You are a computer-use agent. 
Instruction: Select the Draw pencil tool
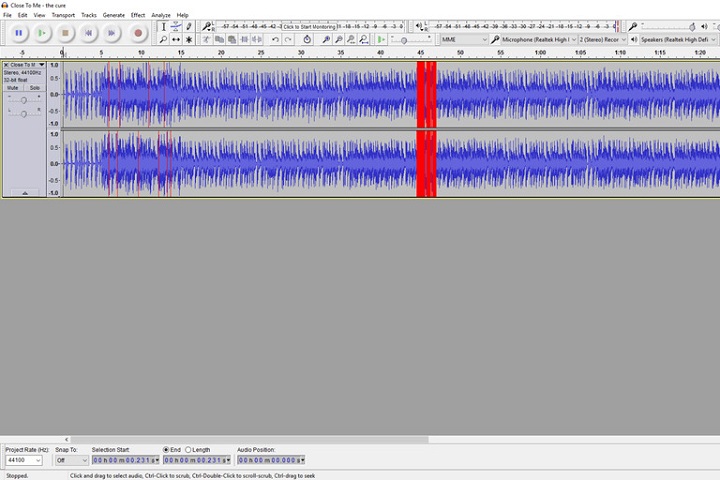coord(189,27)
